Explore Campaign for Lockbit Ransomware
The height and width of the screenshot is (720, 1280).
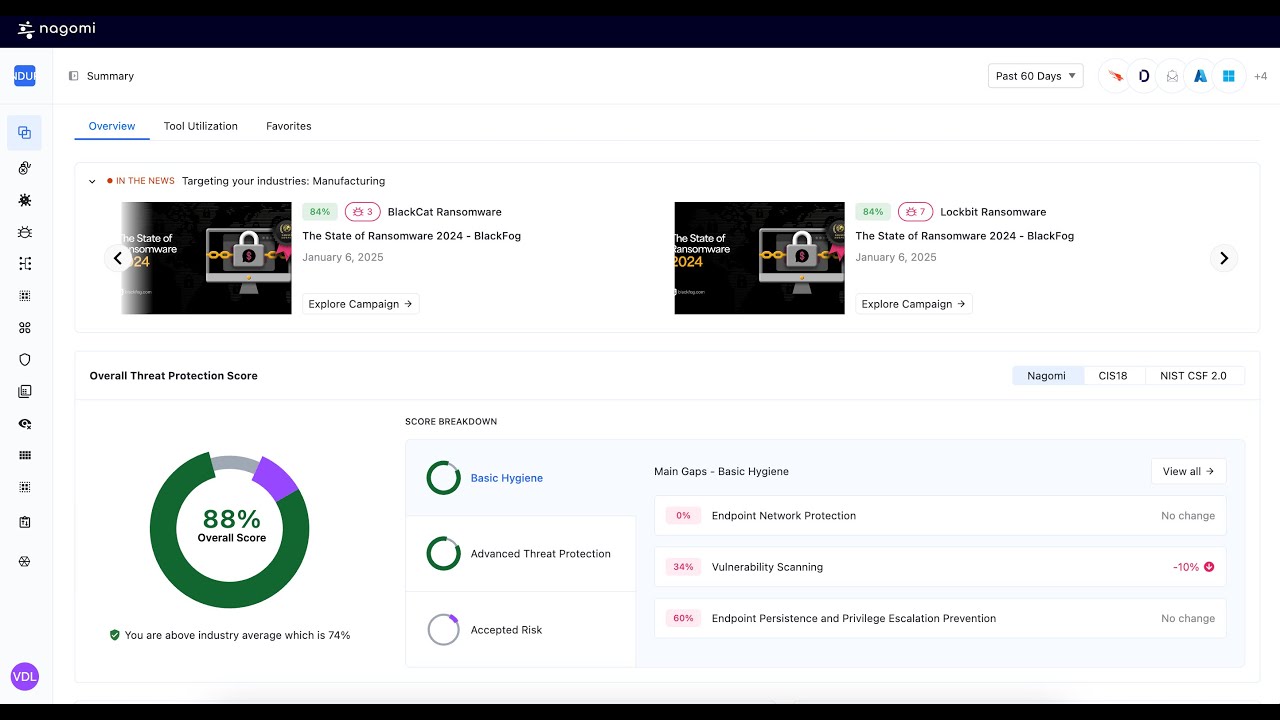coord(914,304)
